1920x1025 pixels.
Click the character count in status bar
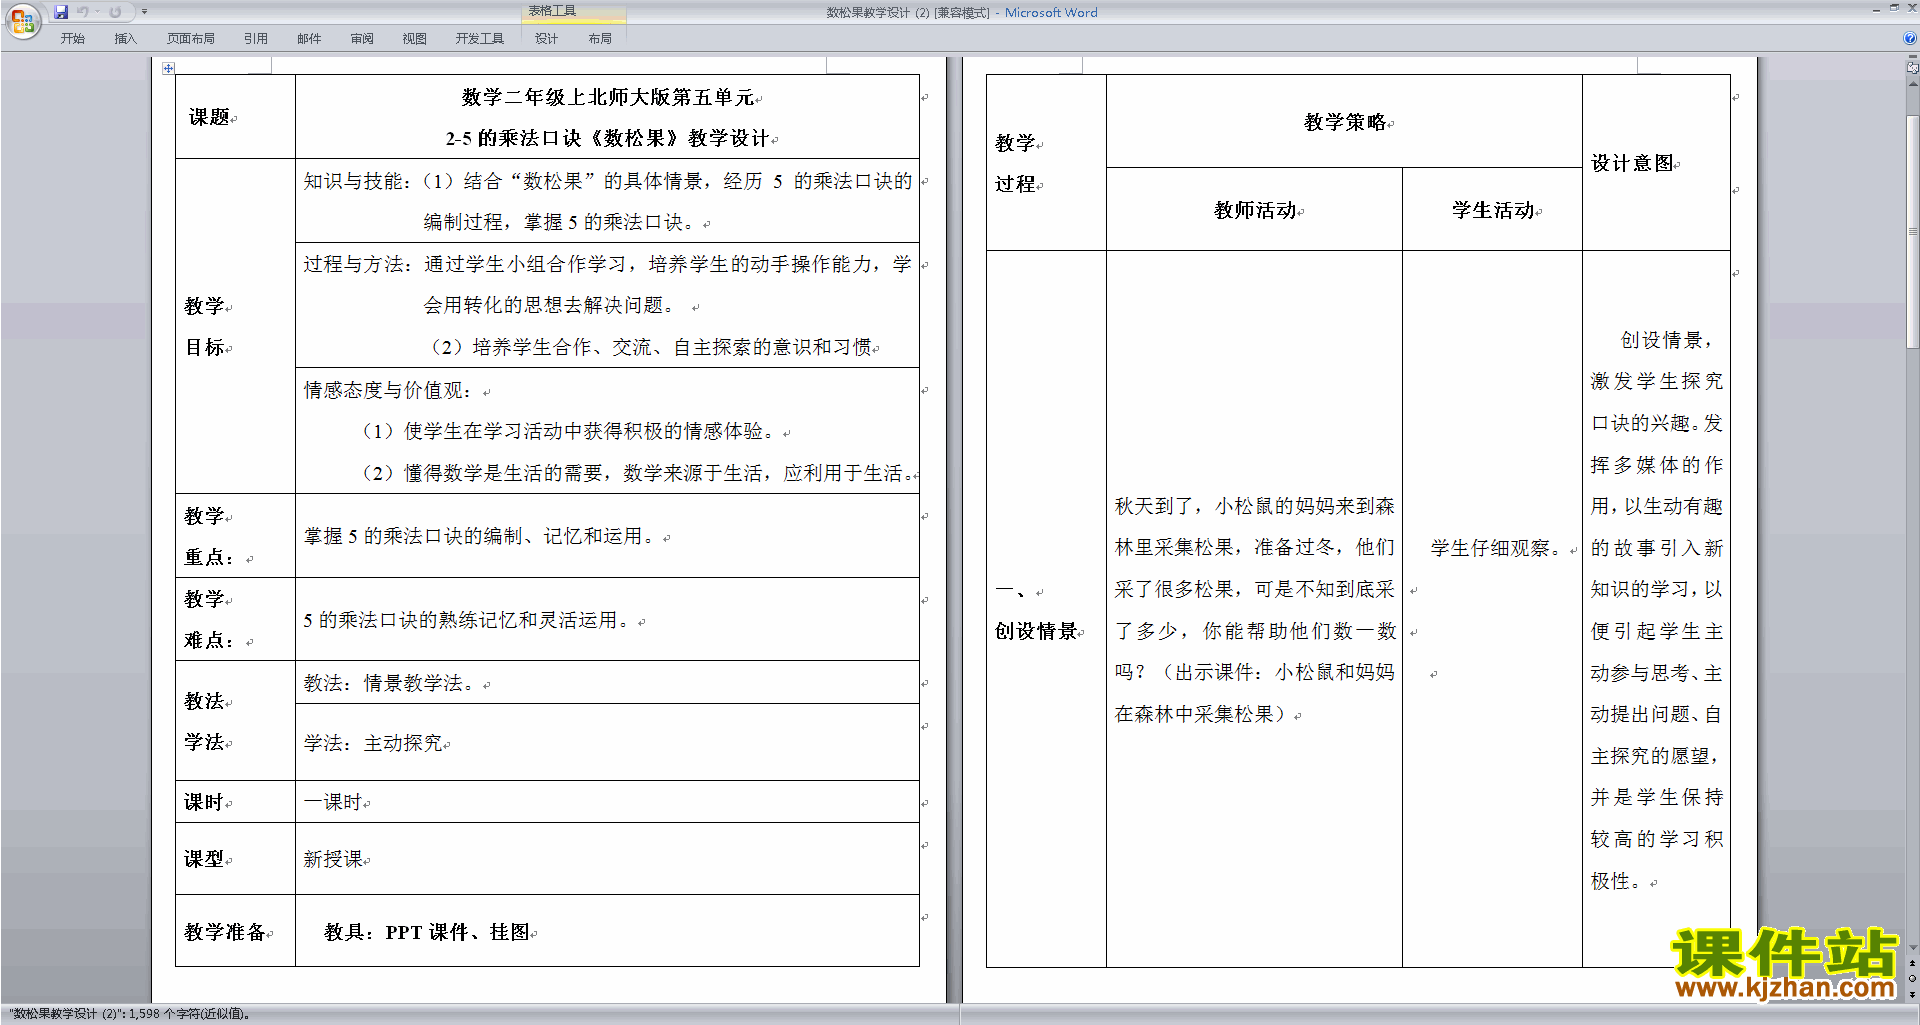click(130, 1014)
